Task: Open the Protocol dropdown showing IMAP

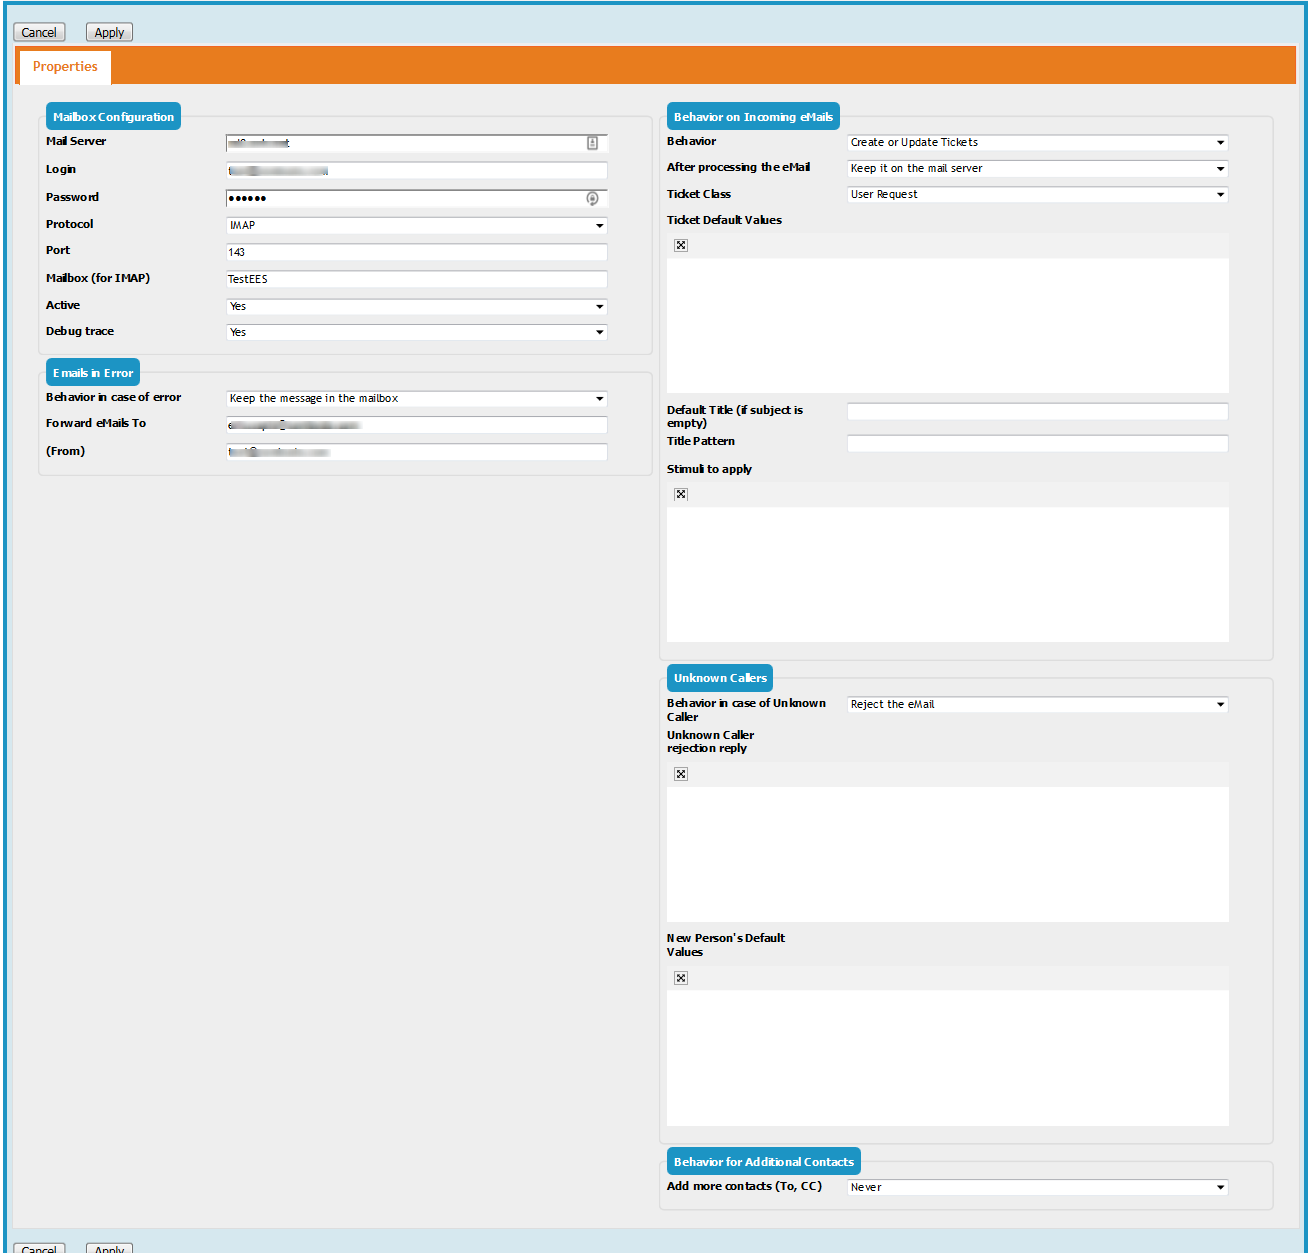Action: [x=416, y=226]
